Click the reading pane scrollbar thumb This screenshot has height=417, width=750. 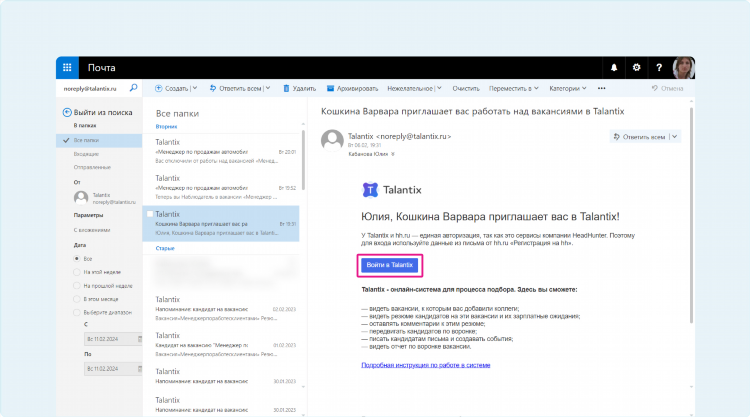pyautogui.click(x=691, y=215)
